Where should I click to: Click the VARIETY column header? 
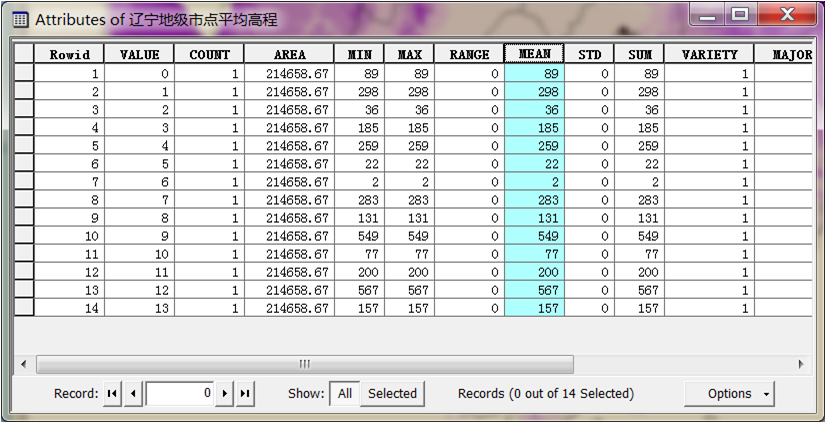pos(709,55)
